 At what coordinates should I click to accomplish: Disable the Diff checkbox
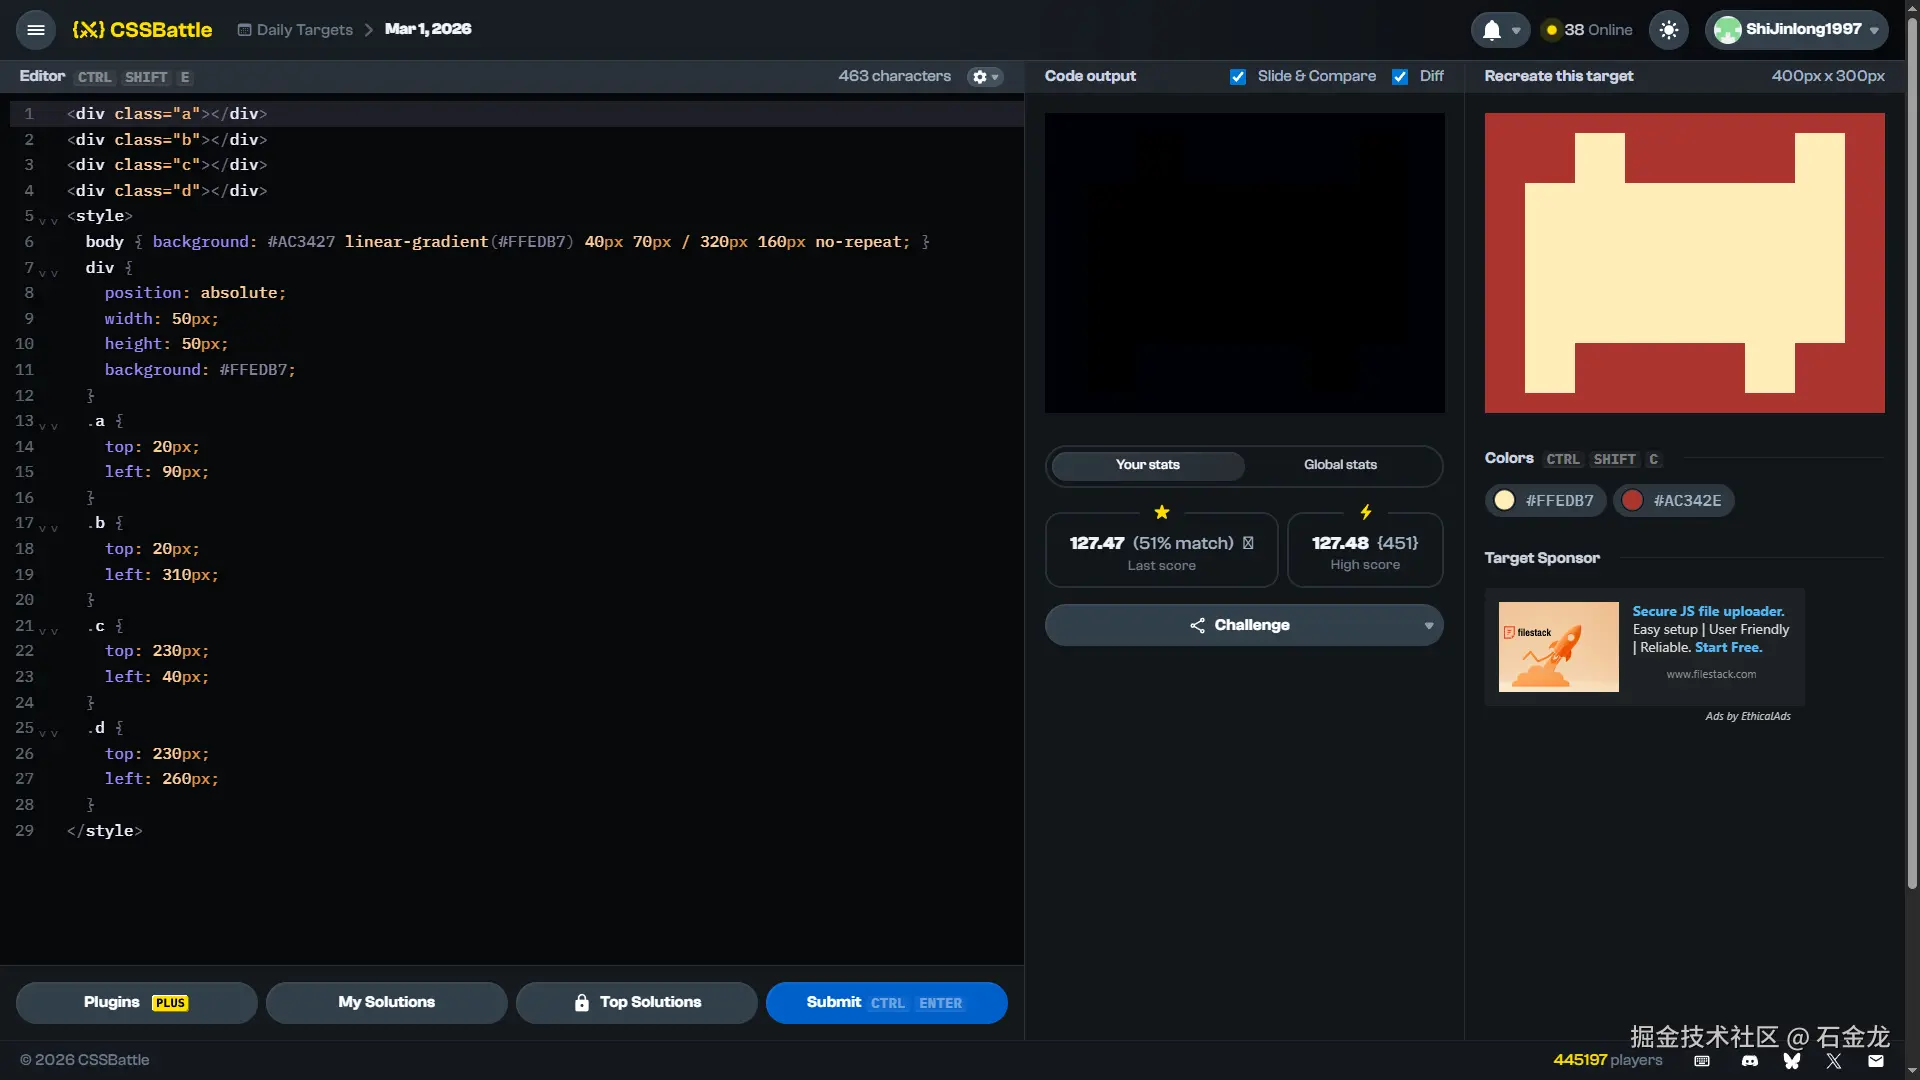[1400, 77]
